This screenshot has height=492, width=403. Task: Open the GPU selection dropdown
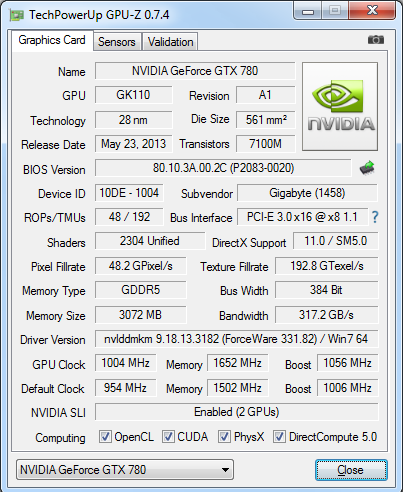[125, 470]
